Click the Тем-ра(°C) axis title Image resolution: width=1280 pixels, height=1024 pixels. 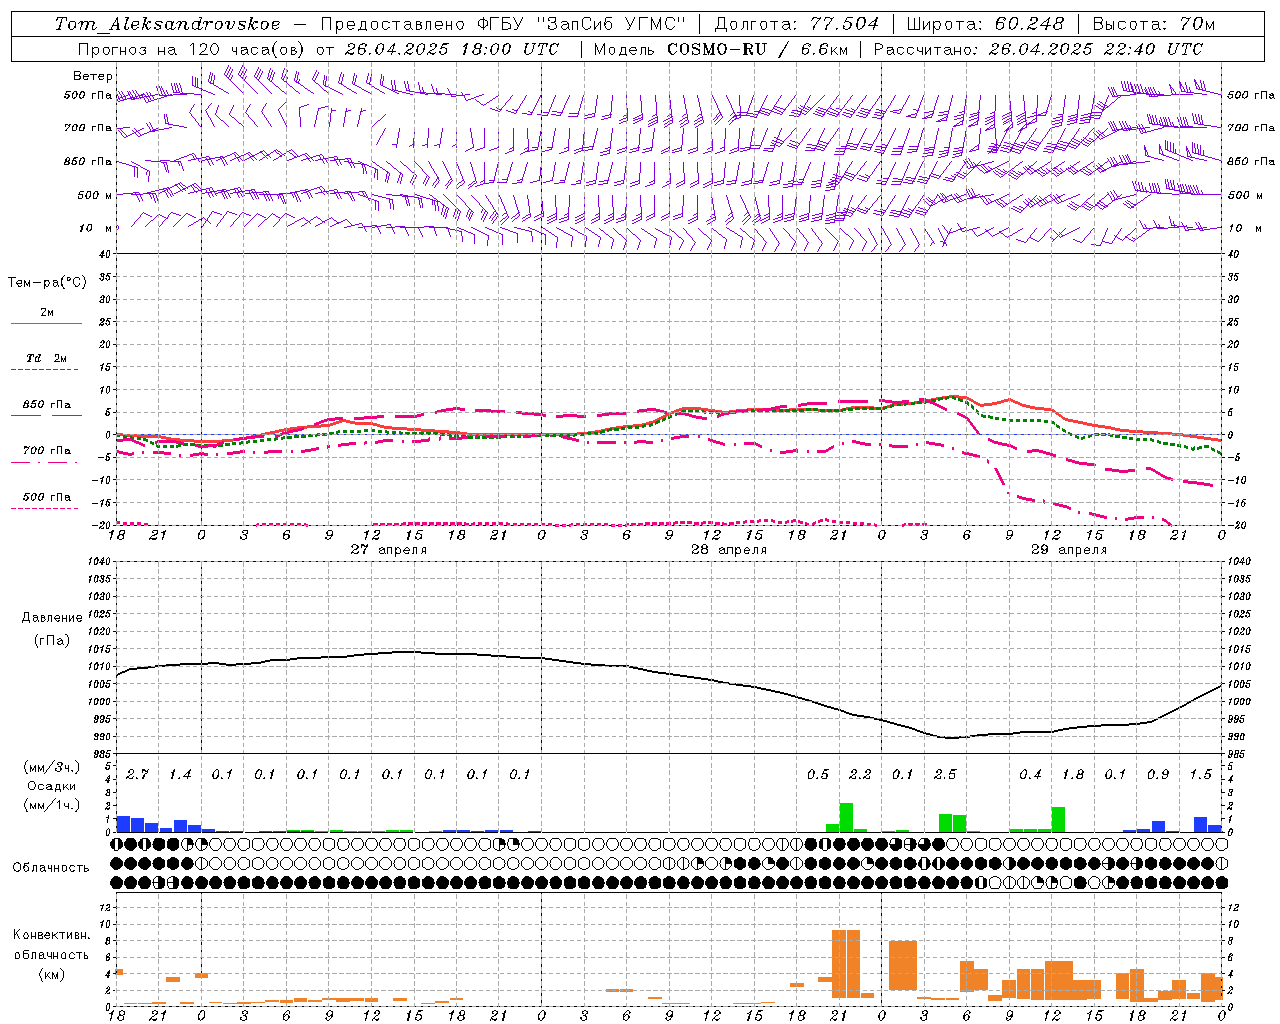[x=47, y=283]
